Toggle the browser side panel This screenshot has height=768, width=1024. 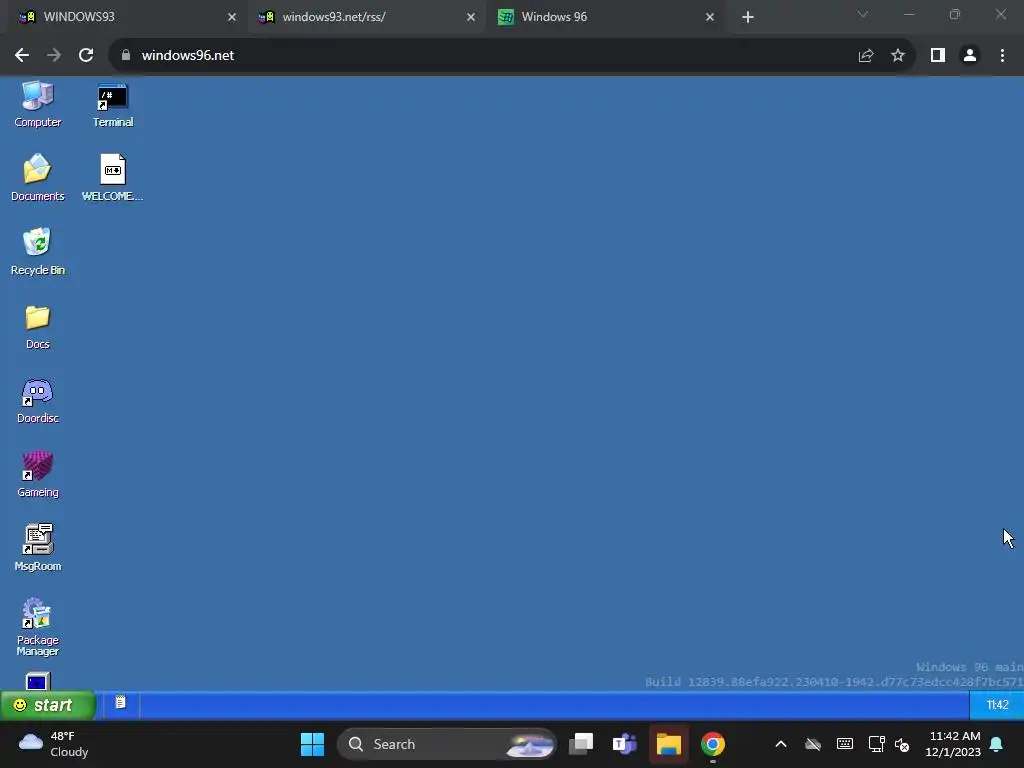click(x=938, y=56)
